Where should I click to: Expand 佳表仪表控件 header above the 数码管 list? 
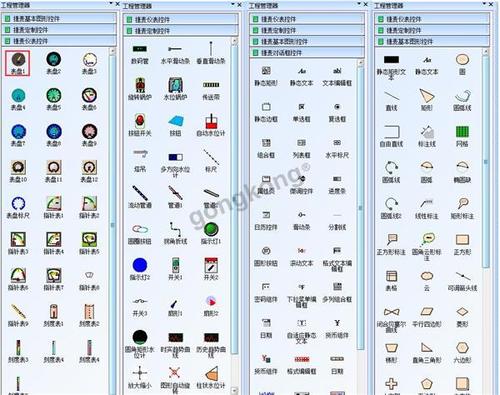click(181, 20)
